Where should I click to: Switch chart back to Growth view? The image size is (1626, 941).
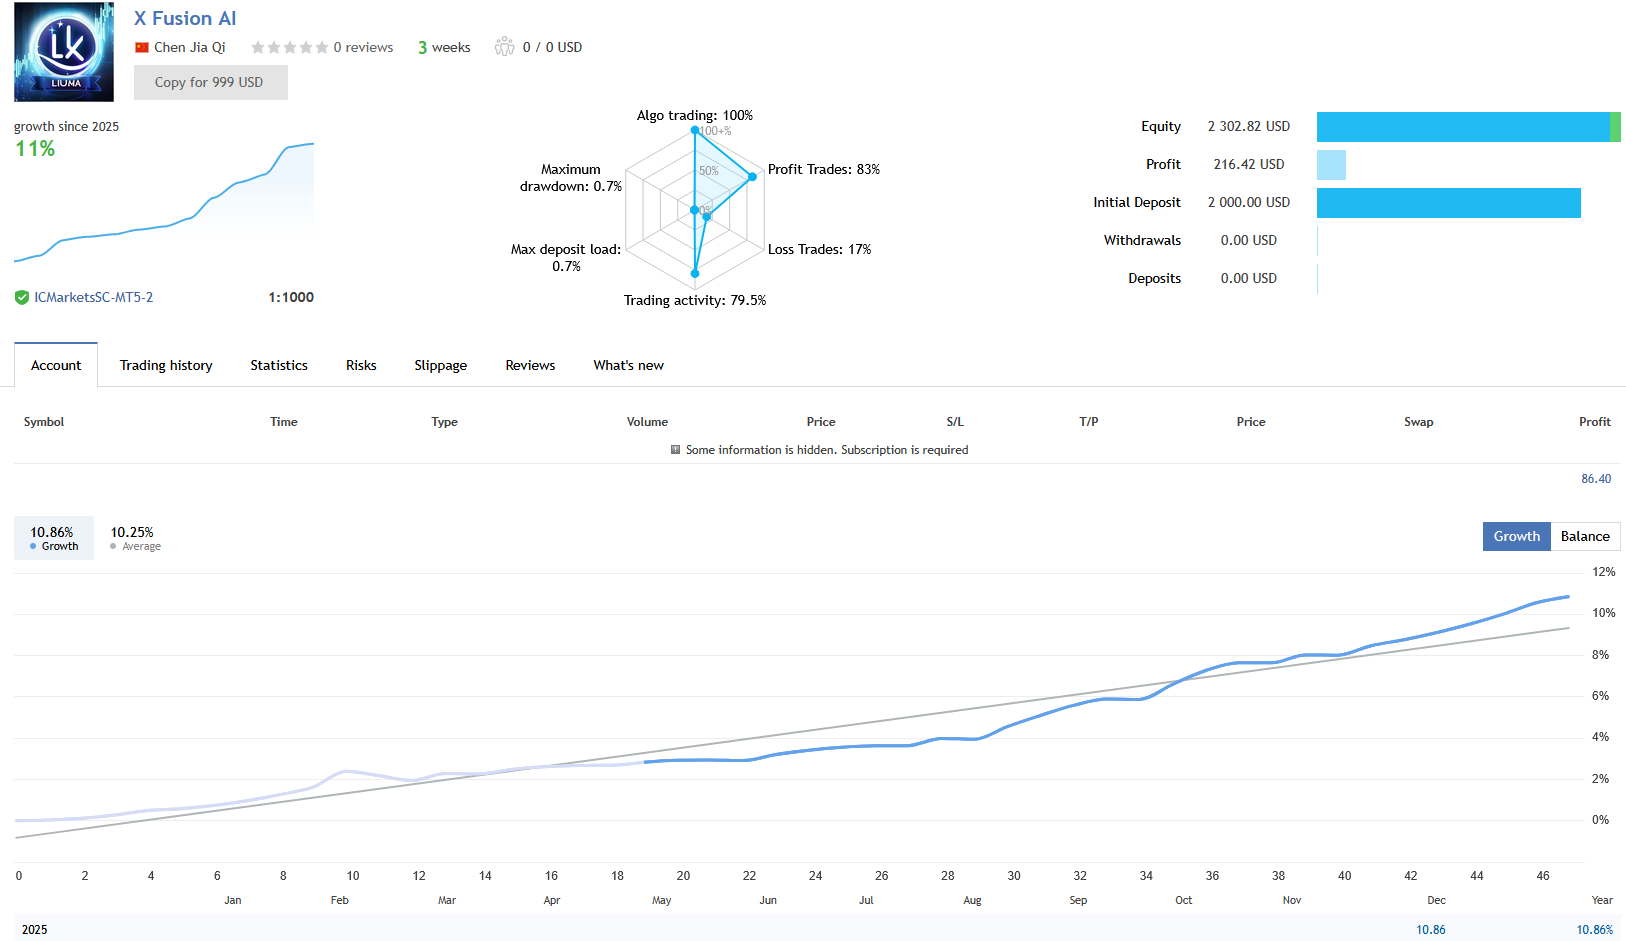coord(1516,536)
